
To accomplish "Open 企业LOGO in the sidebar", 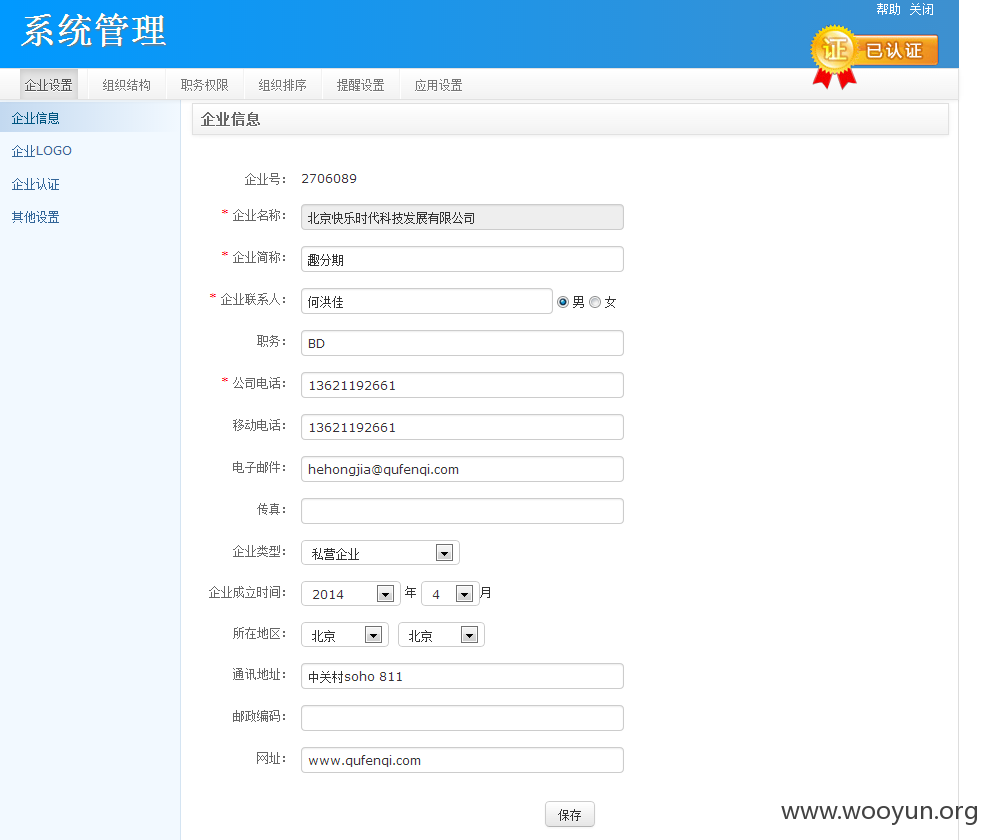I will [42, 150].
